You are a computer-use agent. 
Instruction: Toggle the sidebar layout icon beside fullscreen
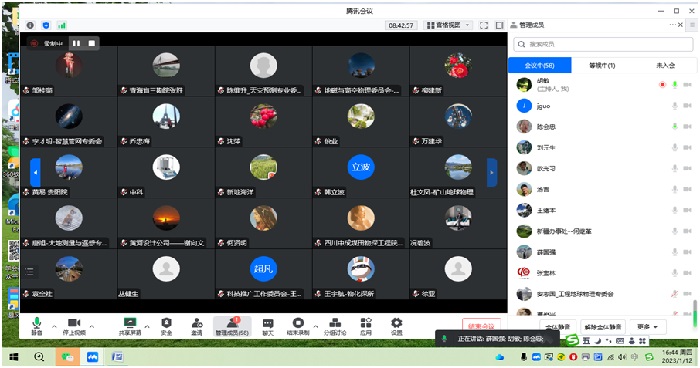pos(500,25)
